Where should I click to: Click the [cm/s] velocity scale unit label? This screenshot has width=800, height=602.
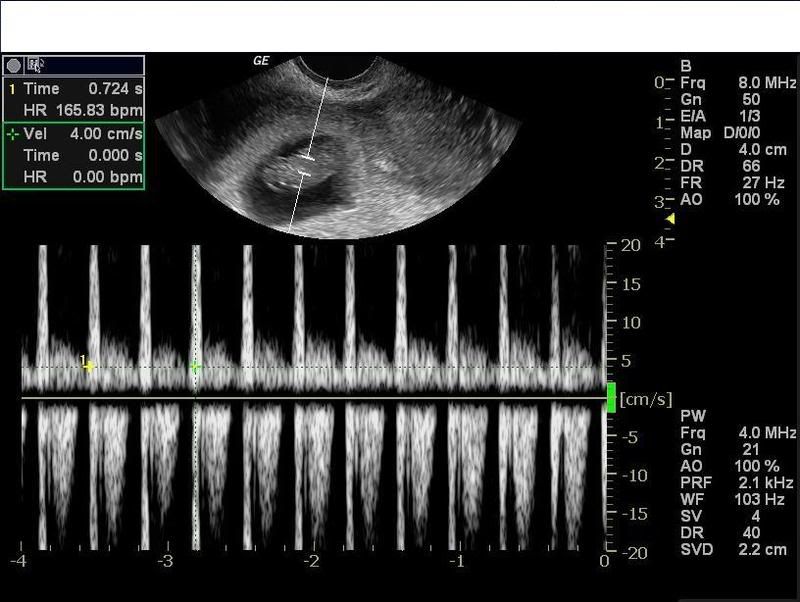pos(646,400)
